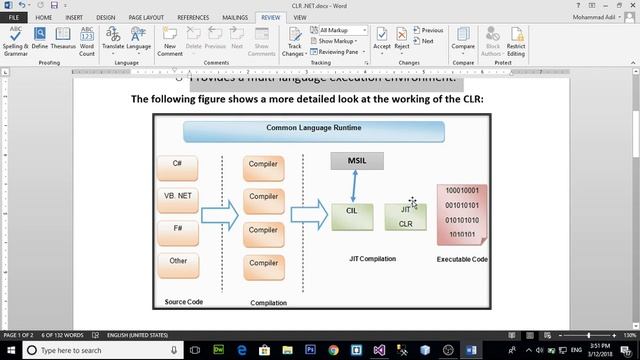This screenshot has height=360, width=640.
Task: Toggle Track Changes
Action: pos(294,41)
